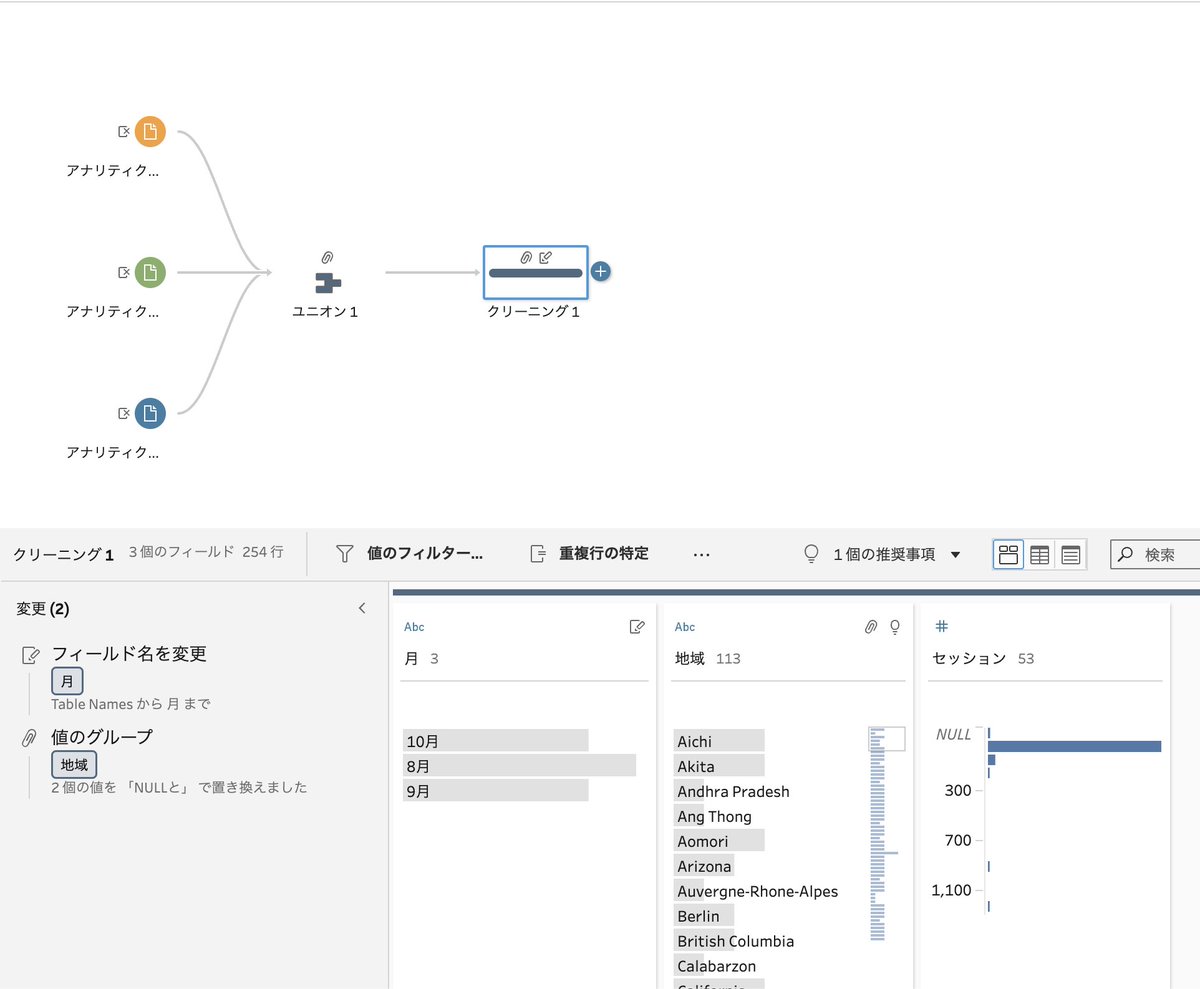Change the Abc data type of 月 field

pyautogui.click(x=414, y=627)
